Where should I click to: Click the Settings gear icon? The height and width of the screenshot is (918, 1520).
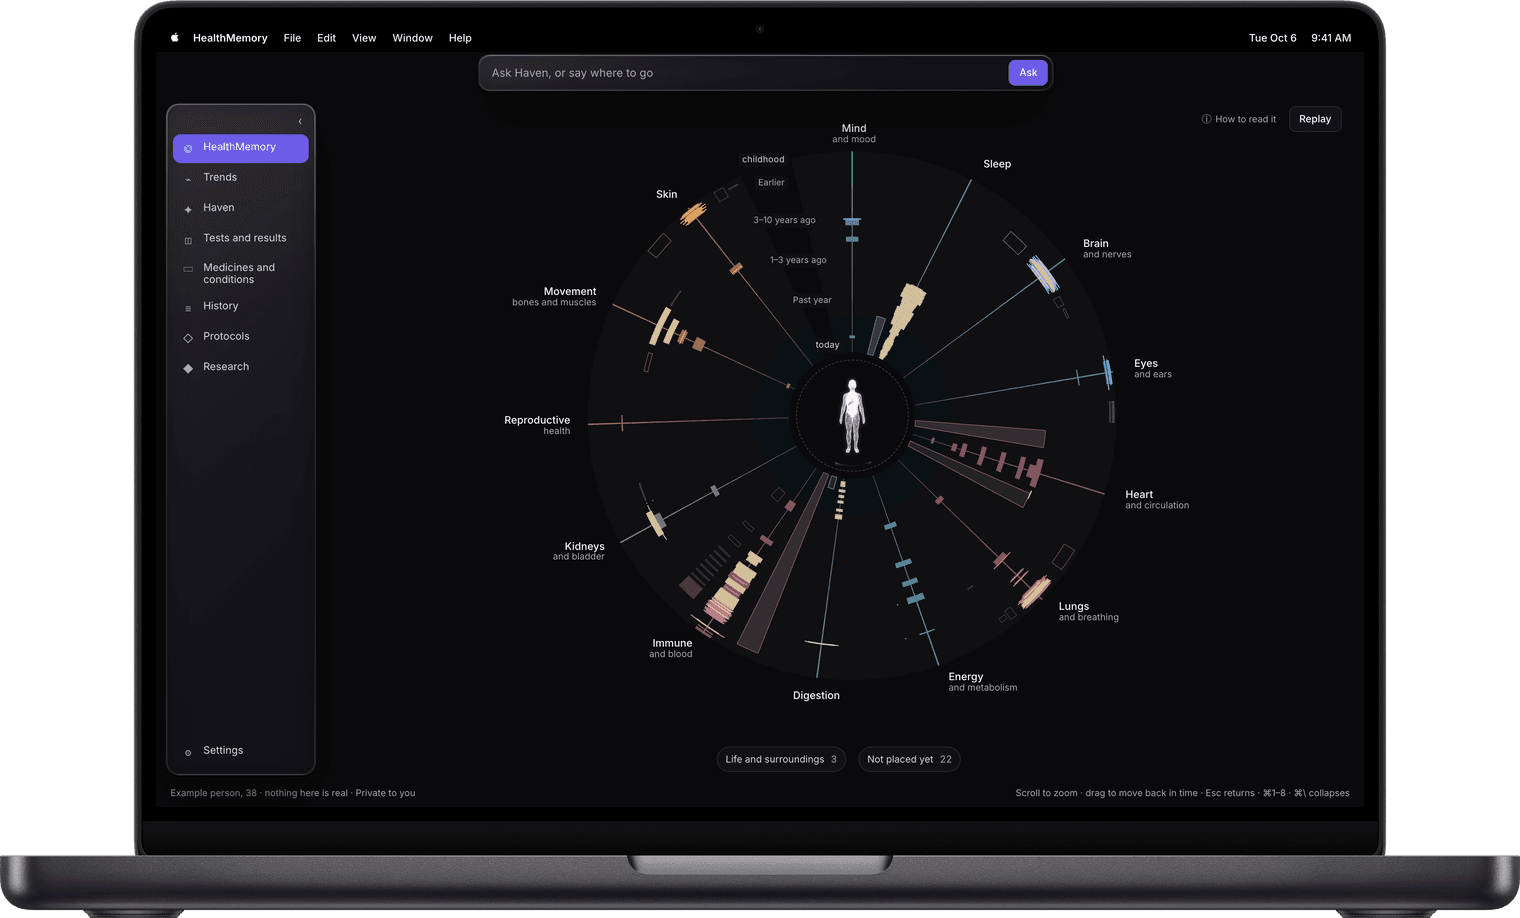point(188,752)
